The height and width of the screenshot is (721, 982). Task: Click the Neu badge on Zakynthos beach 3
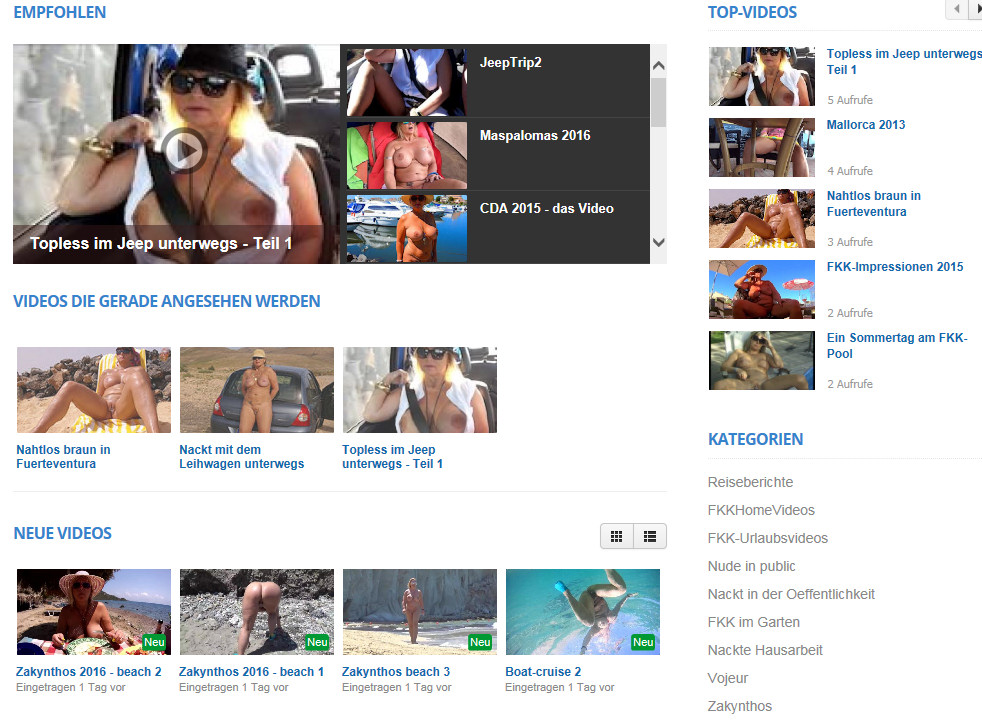[x=480, y=642]
